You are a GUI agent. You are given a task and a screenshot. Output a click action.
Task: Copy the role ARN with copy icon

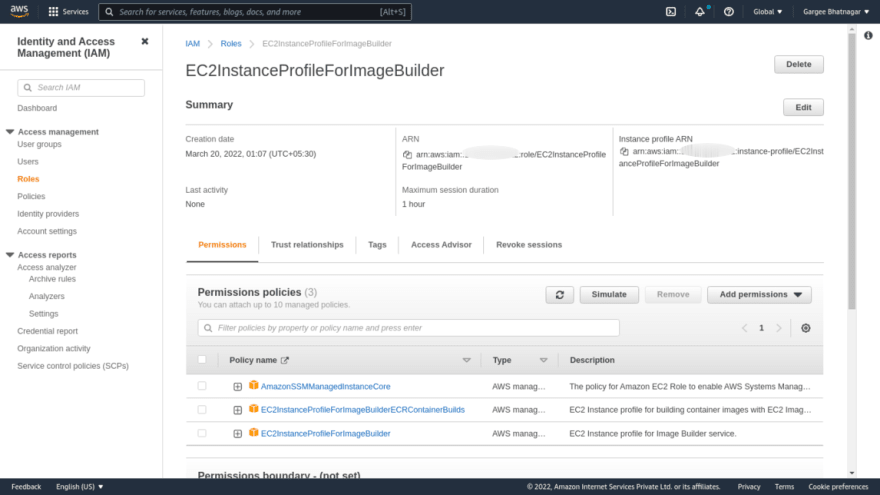click(407, 154)
